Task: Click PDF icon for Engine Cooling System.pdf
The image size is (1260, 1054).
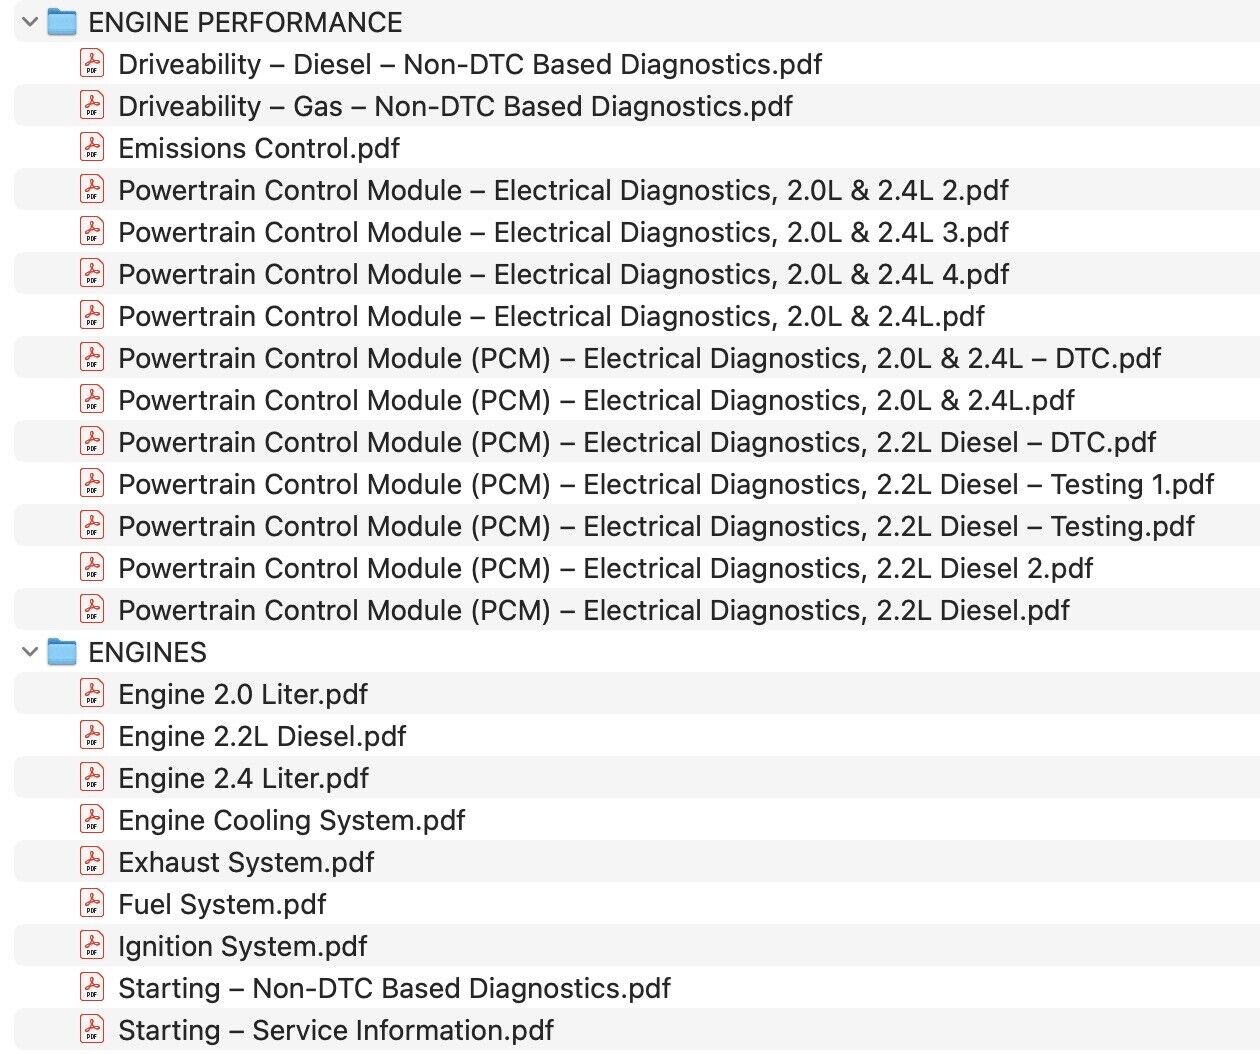Action: pyautogui.click(x=92, y=820)
